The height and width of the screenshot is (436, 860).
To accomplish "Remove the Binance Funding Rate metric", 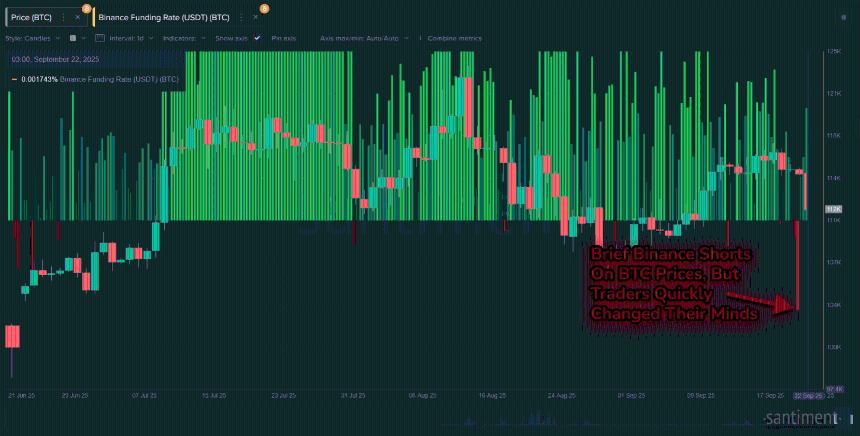I will (255, 18).
